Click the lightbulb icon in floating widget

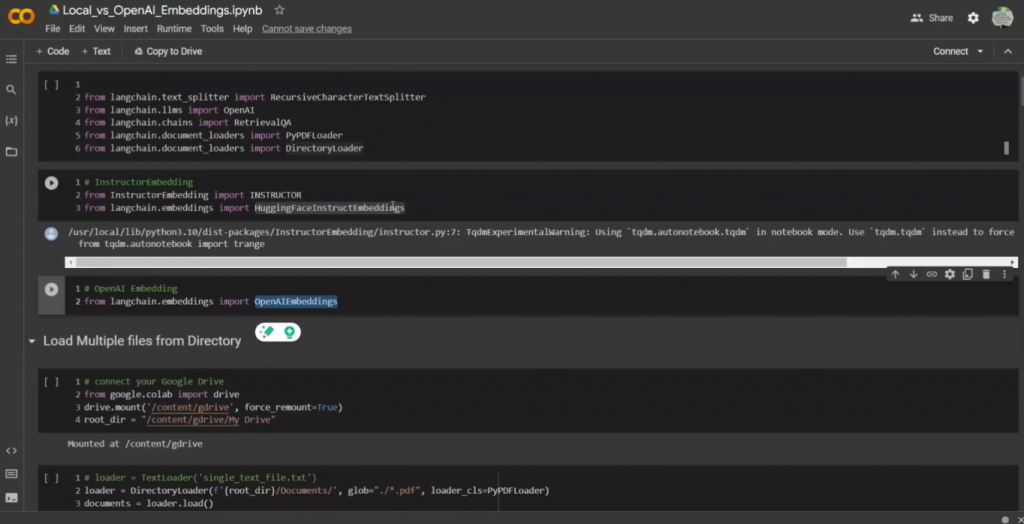(x=289, y=332)
